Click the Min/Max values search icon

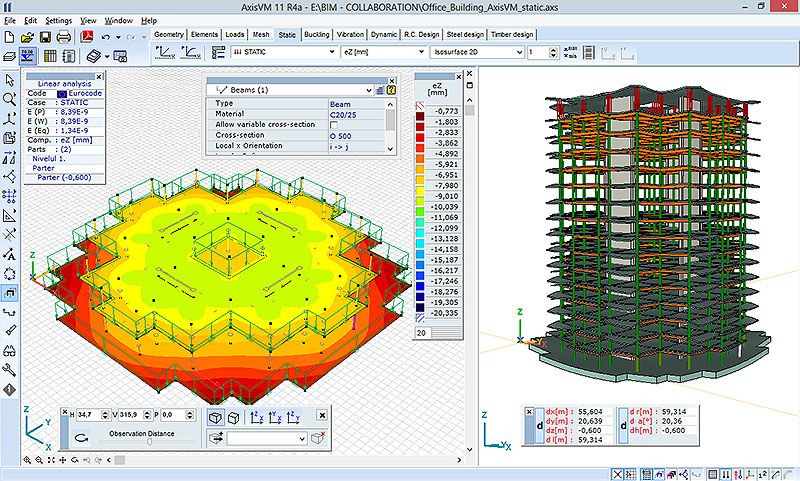(570, 52)
